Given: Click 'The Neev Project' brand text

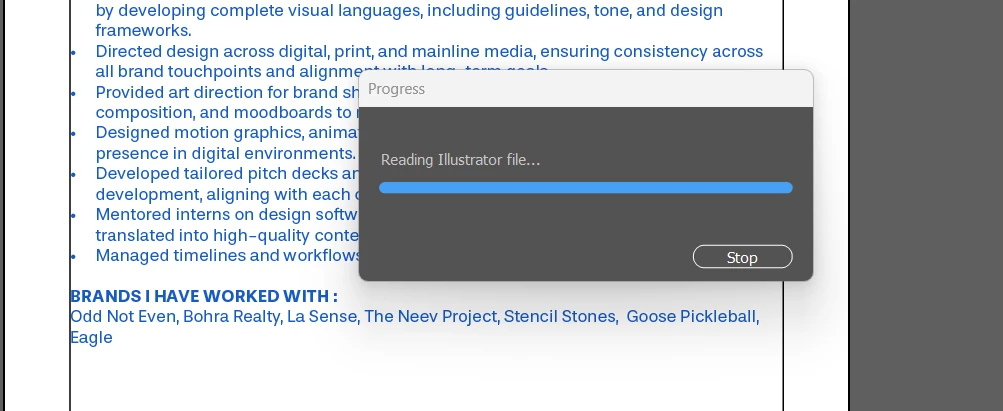Looking at the screenshot, I should (x=430, y=317).
